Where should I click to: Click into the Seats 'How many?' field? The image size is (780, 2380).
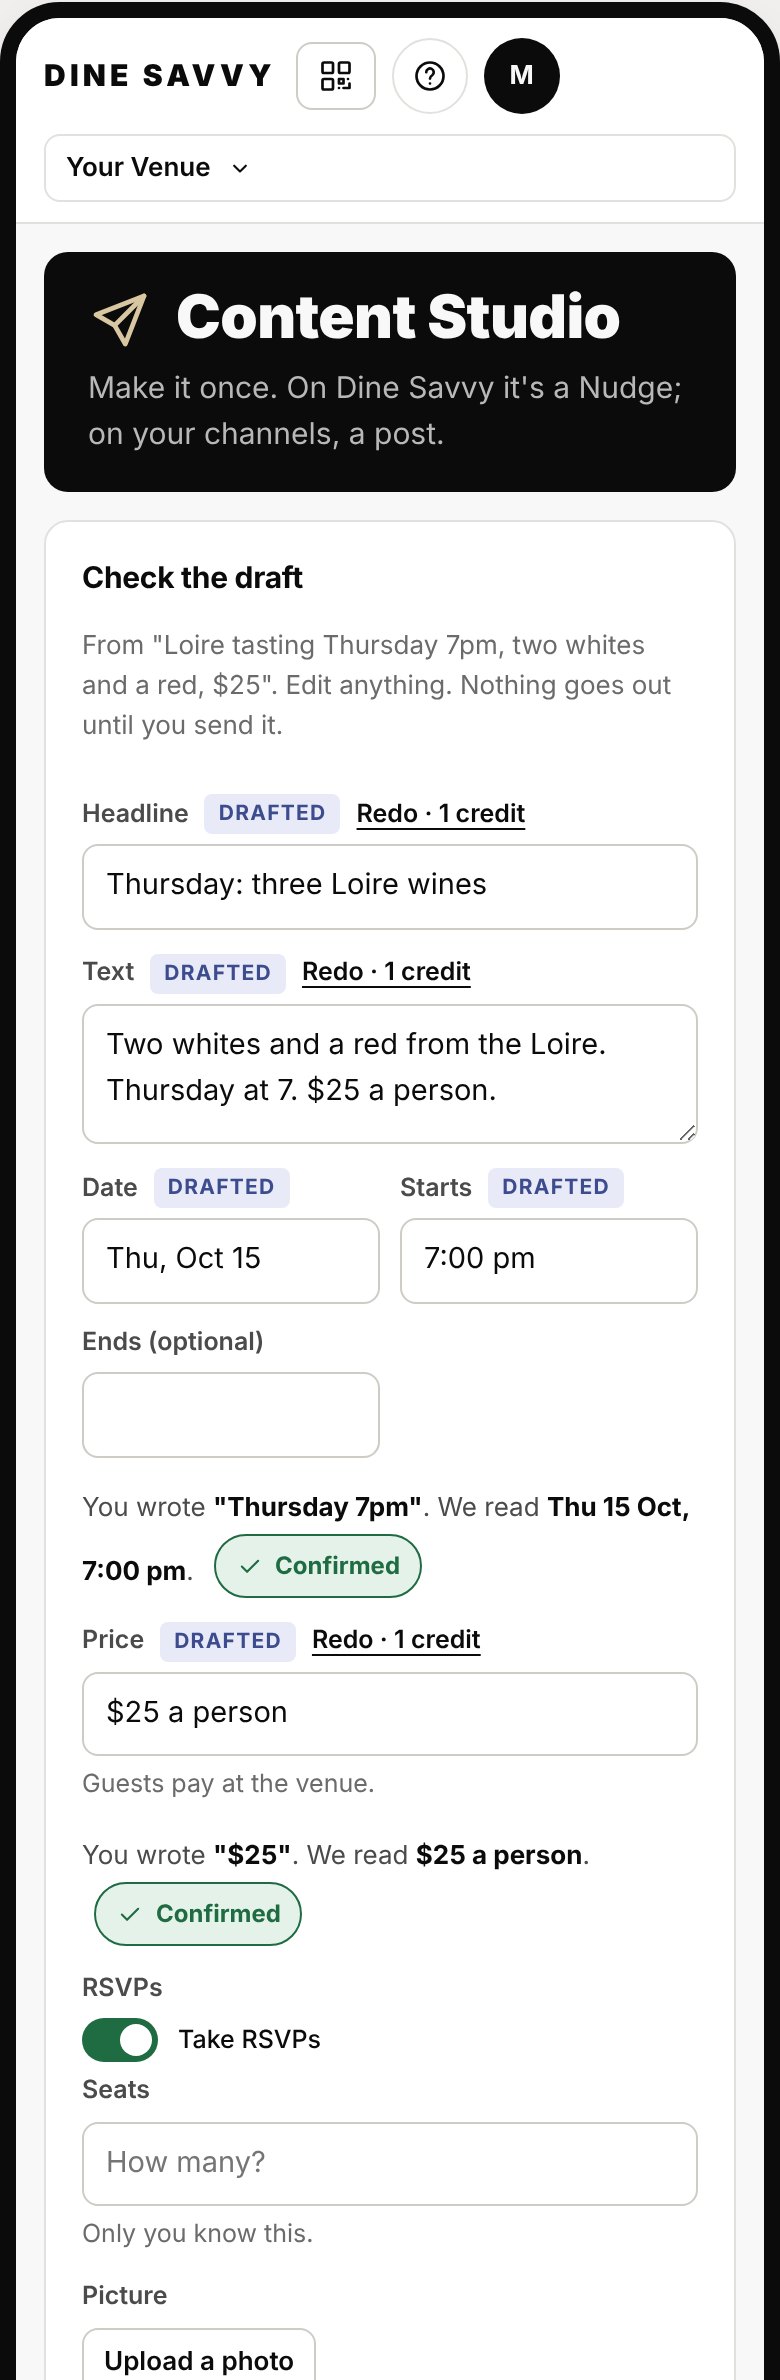tap(390, 2164)
